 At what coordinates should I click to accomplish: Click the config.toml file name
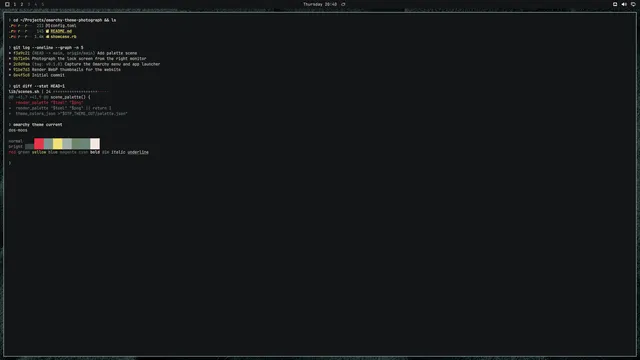[63, 26]
